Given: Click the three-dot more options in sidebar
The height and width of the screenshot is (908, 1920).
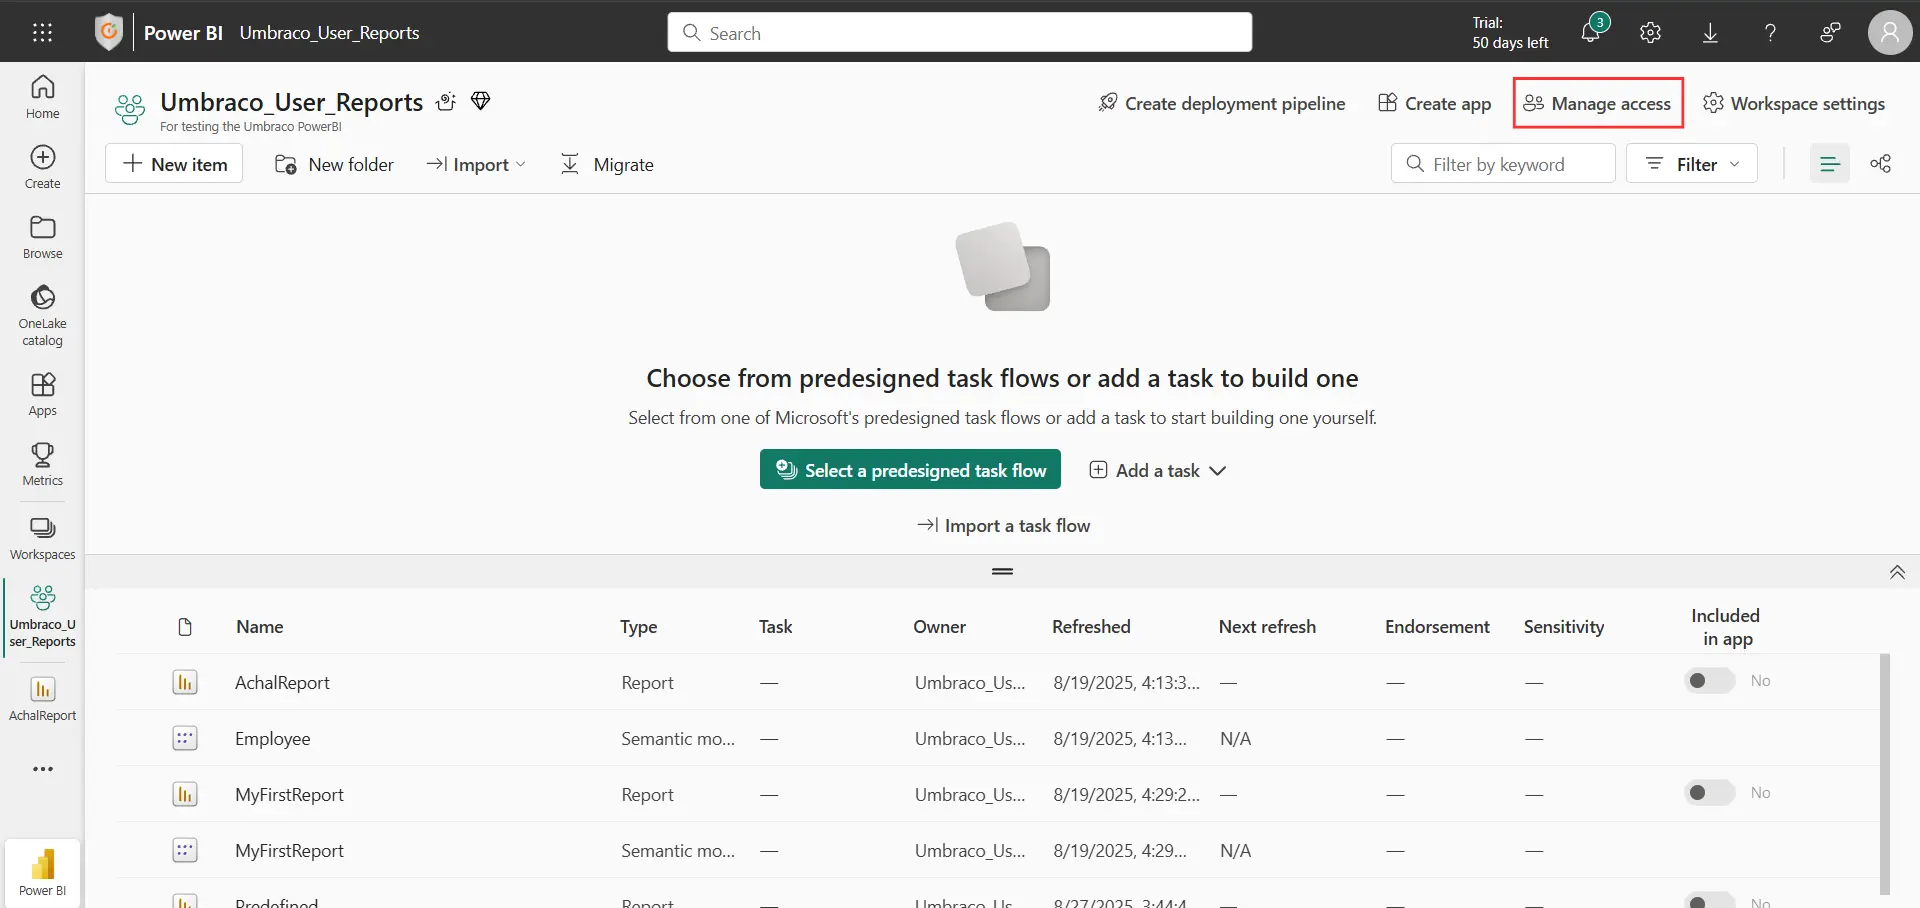Looking at the screenshot, I should 42,769.
